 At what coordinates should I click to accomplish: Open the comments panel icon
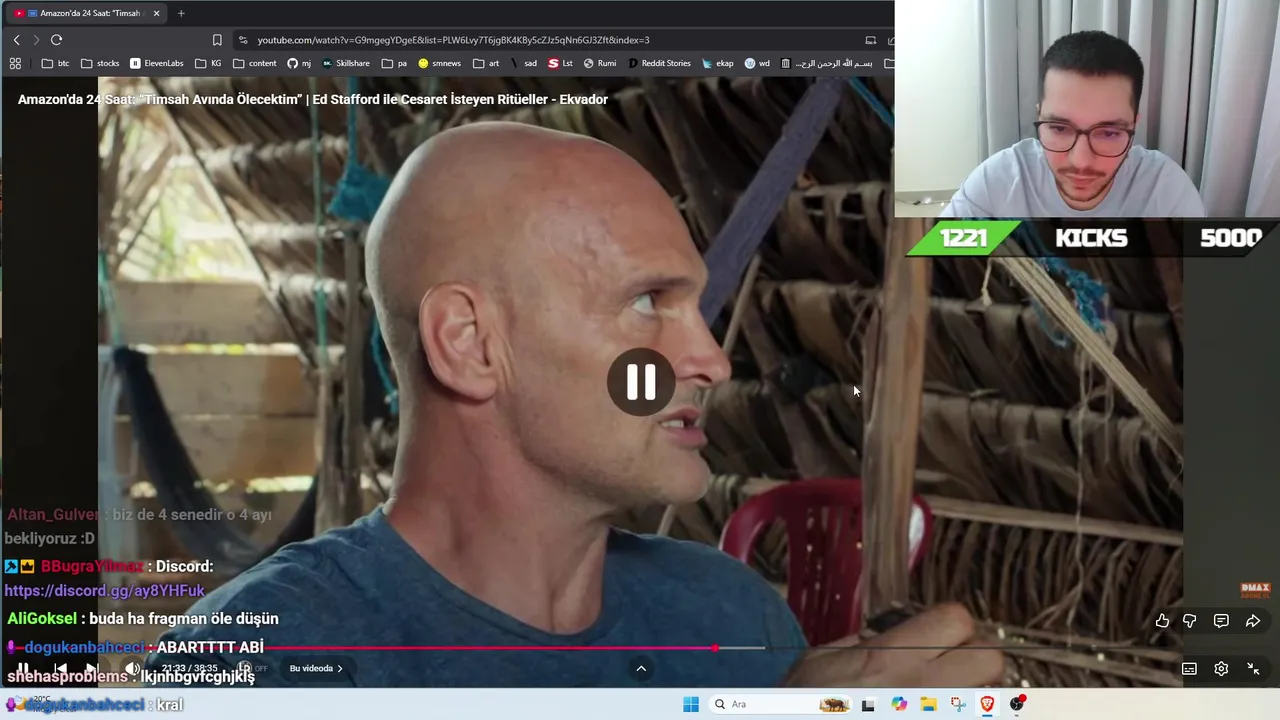pos(1221,621)
